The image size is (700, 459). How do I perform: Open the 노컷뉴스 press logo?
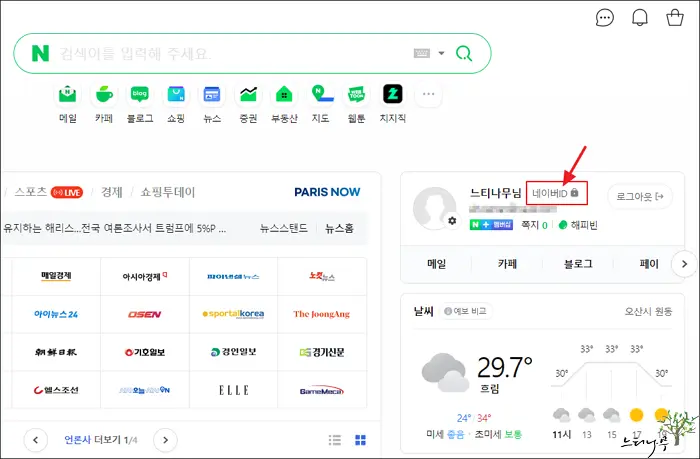[x=322, y=276]
